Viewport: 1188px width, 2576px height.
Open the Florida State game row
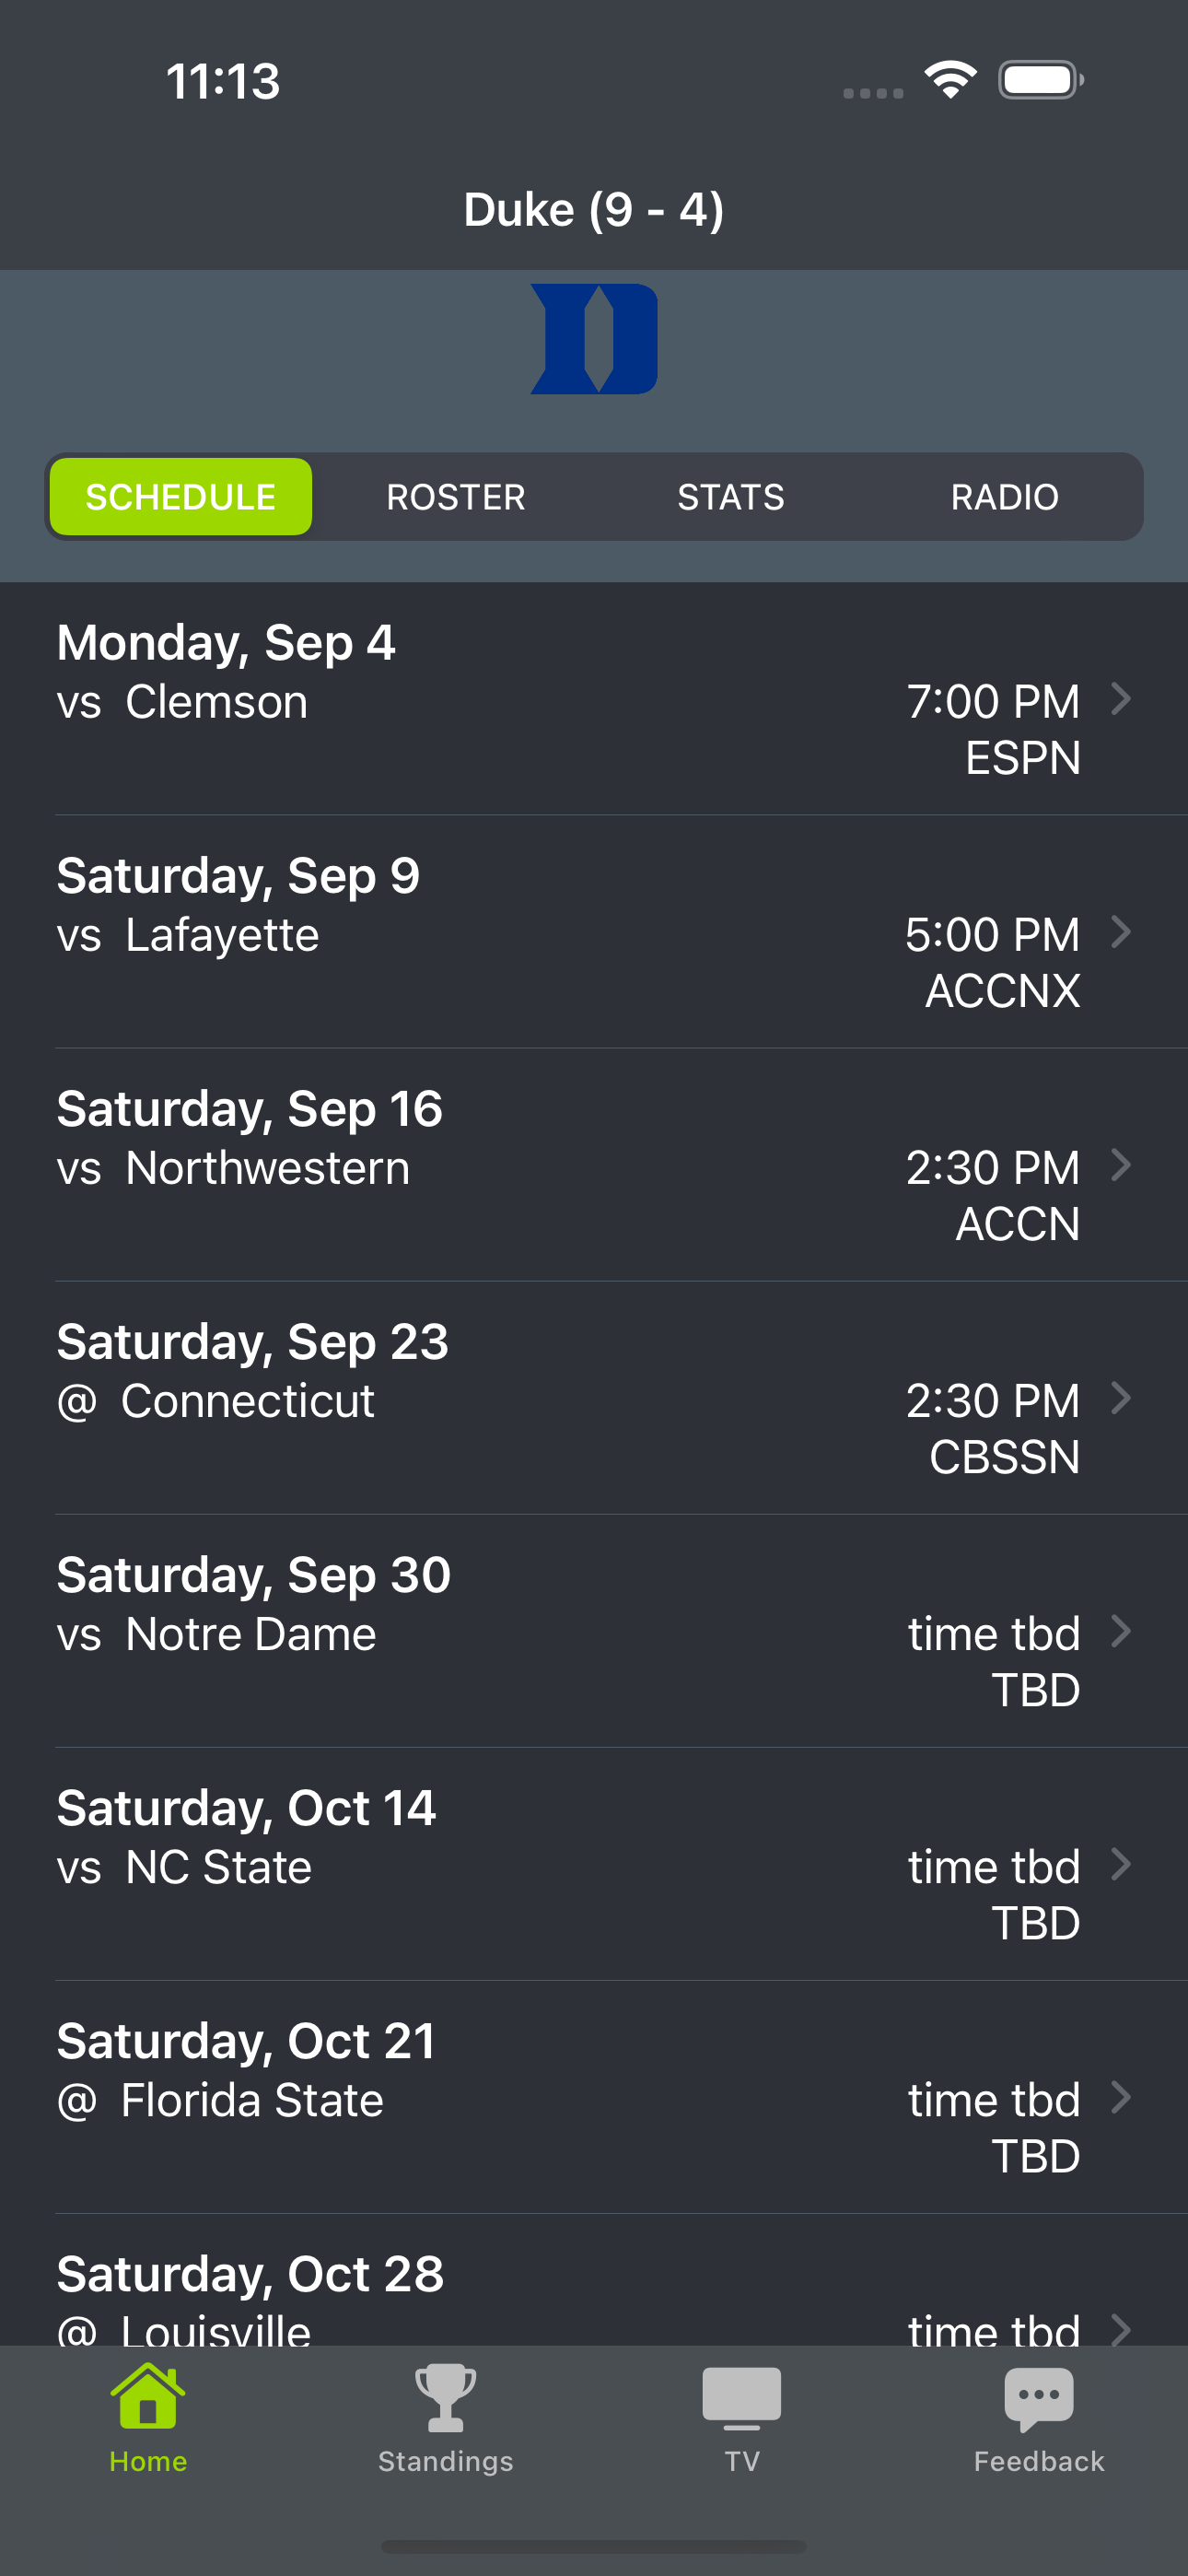click(x=594, y=2097)
